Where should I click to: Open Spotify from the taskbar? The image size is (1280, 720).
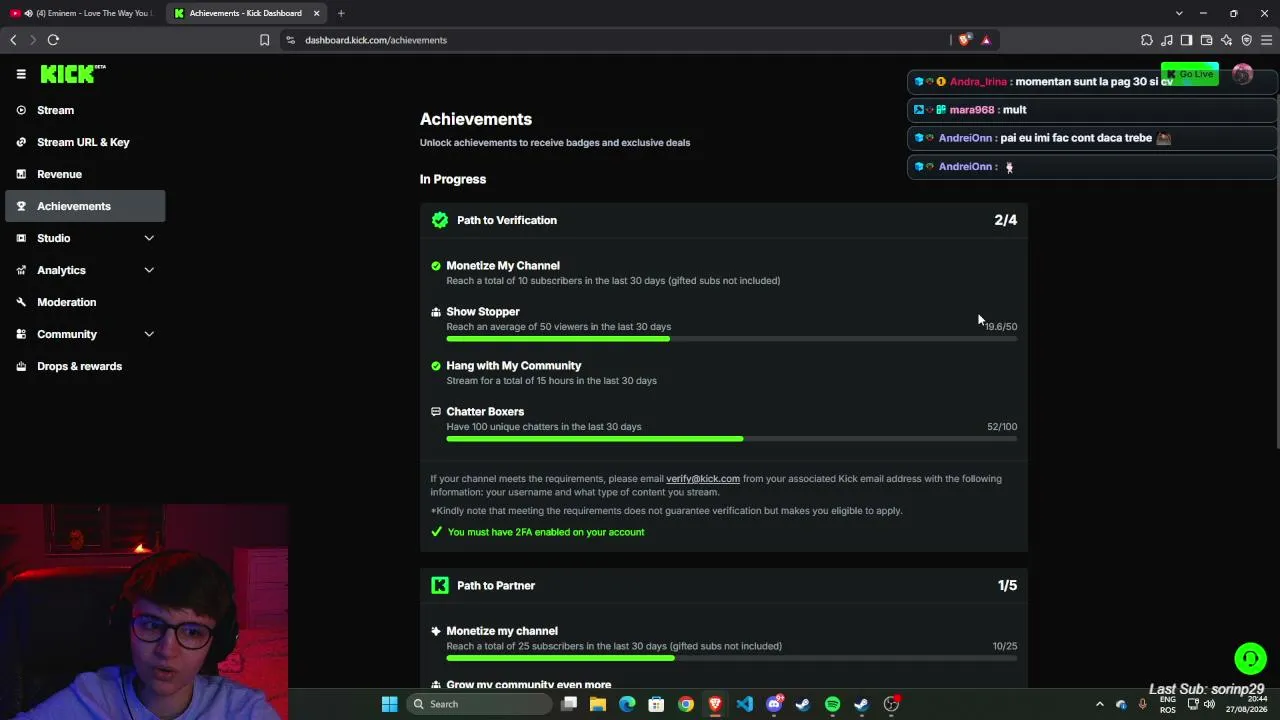[x=833, y=704]
